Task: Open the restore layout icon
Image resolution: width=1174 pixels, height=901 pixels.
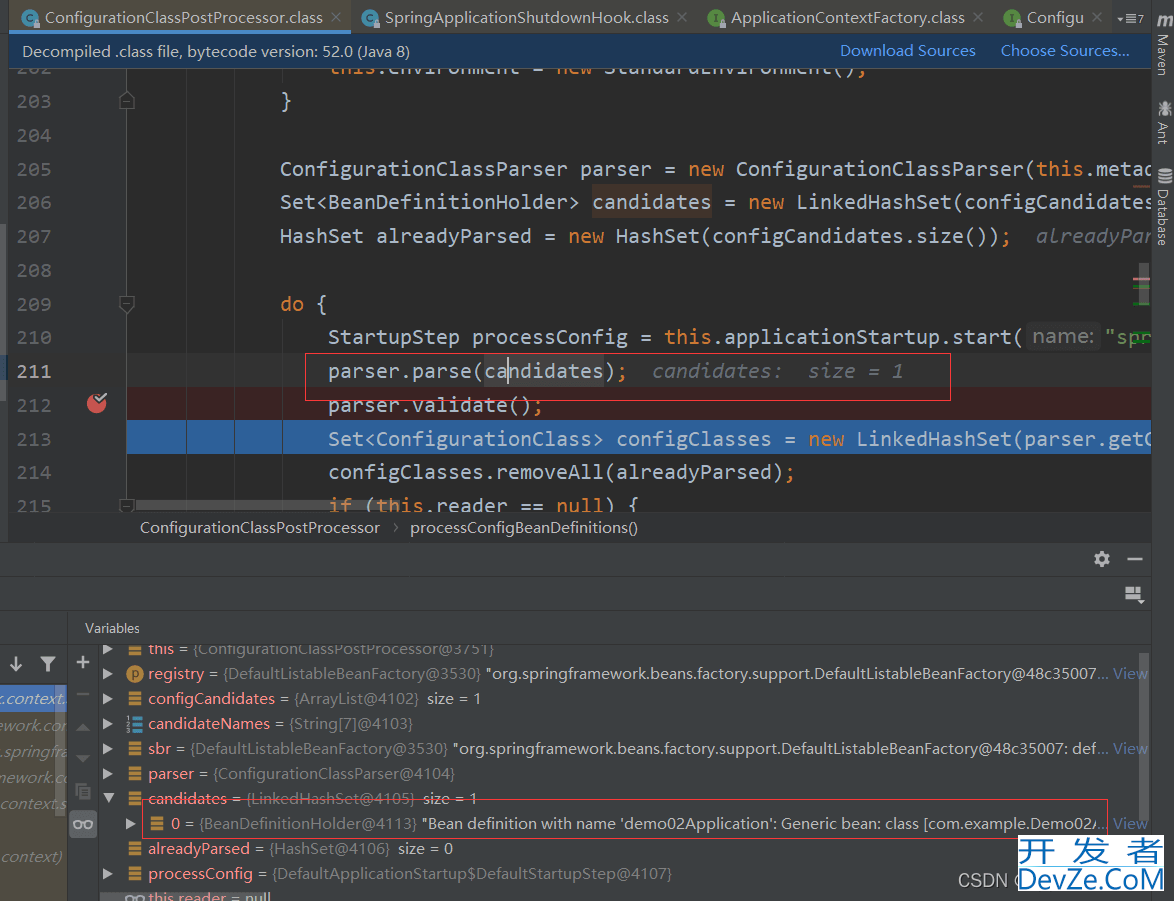Action: pyautogui.click(x=1134, y=595)
